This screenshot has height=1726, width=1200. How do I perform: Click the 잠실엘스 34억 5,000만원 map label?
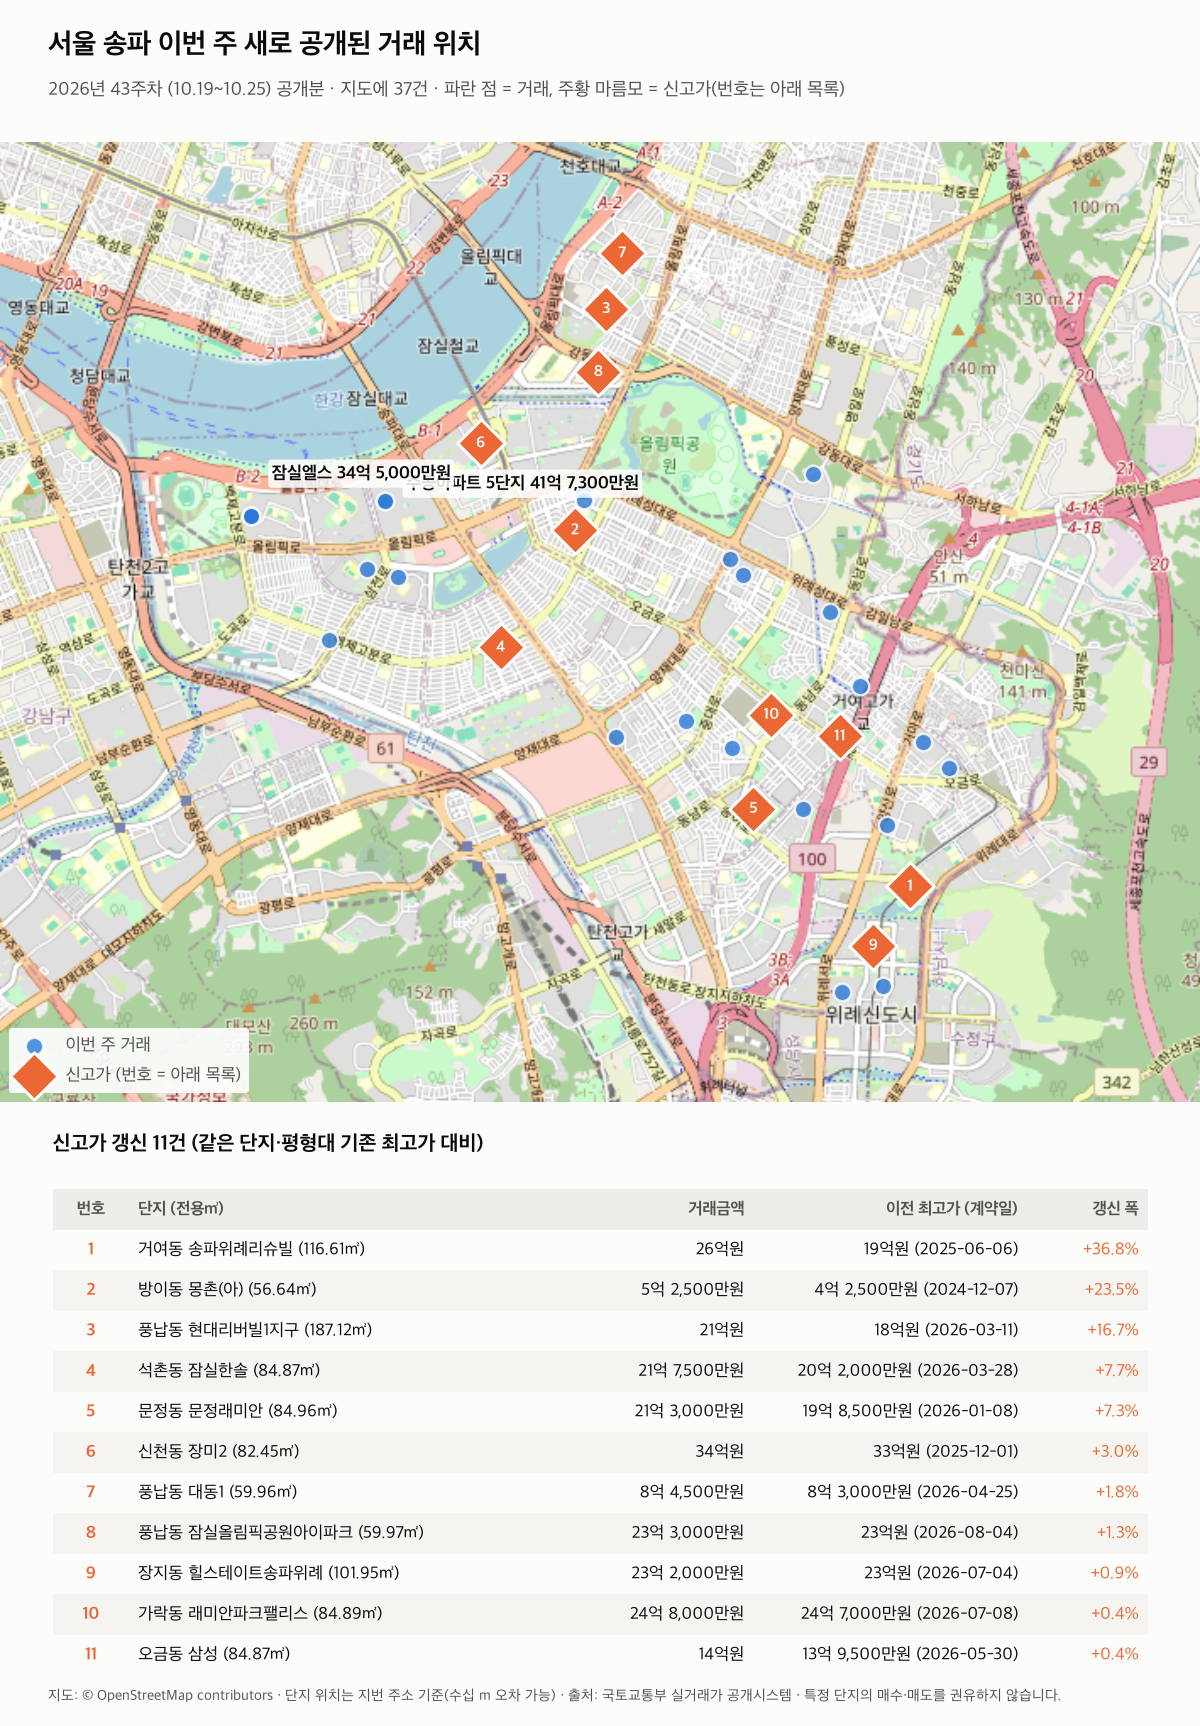pos(362,472)
